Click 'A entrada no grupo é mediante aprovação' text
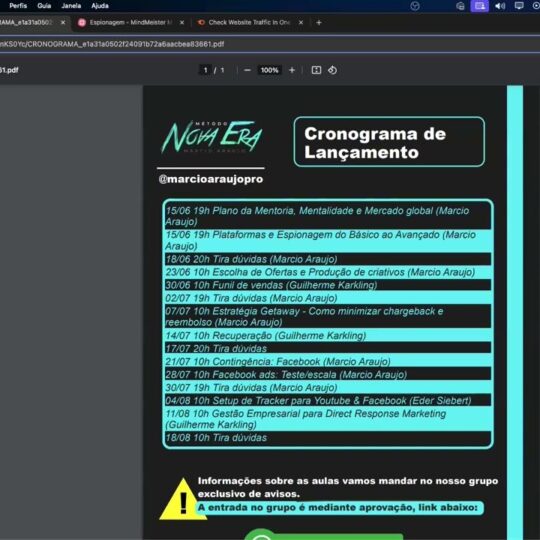Image resolution: width=540 pixels, height=540 pixels. click(338, 508)
